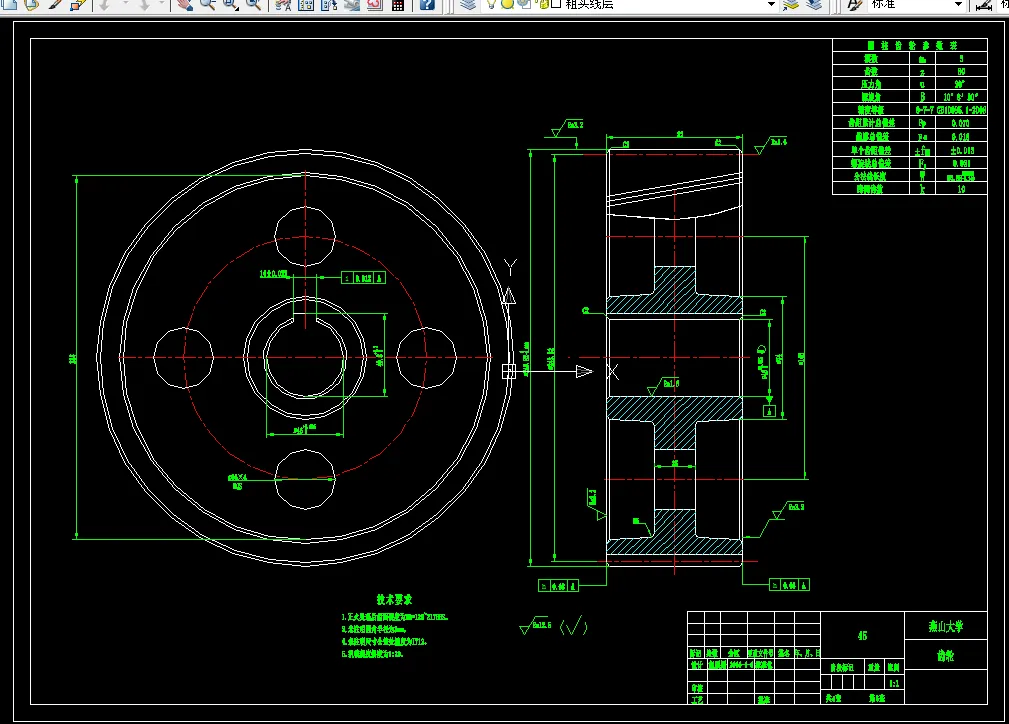This screenshot has width=1009, height=724.
Task: Click the layer color swatch before 粗实线层
Action: [x=556, y=4]
